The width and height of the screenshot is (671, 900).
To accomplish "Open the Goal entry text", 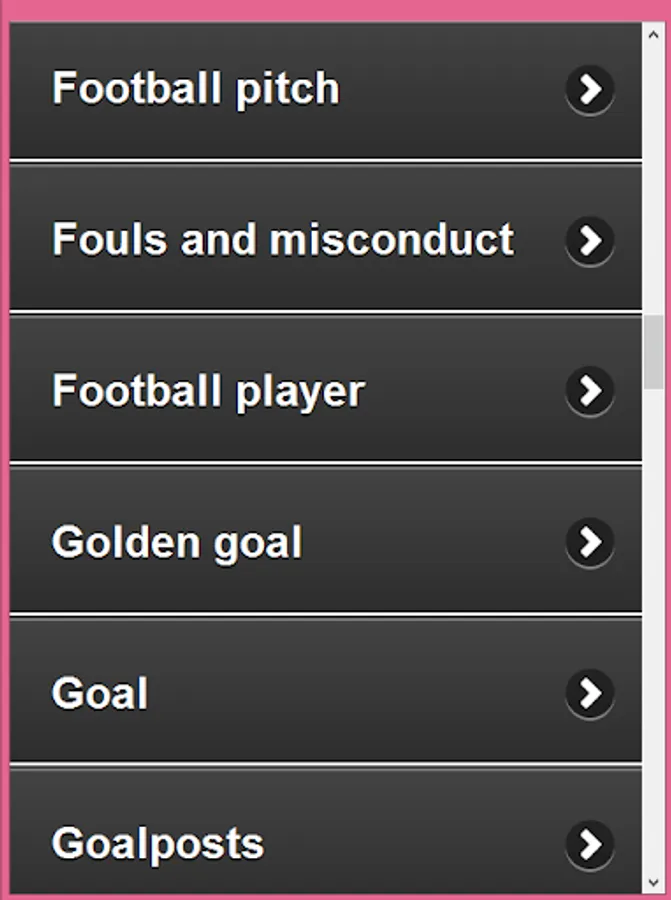I will [x=100, y=694].
